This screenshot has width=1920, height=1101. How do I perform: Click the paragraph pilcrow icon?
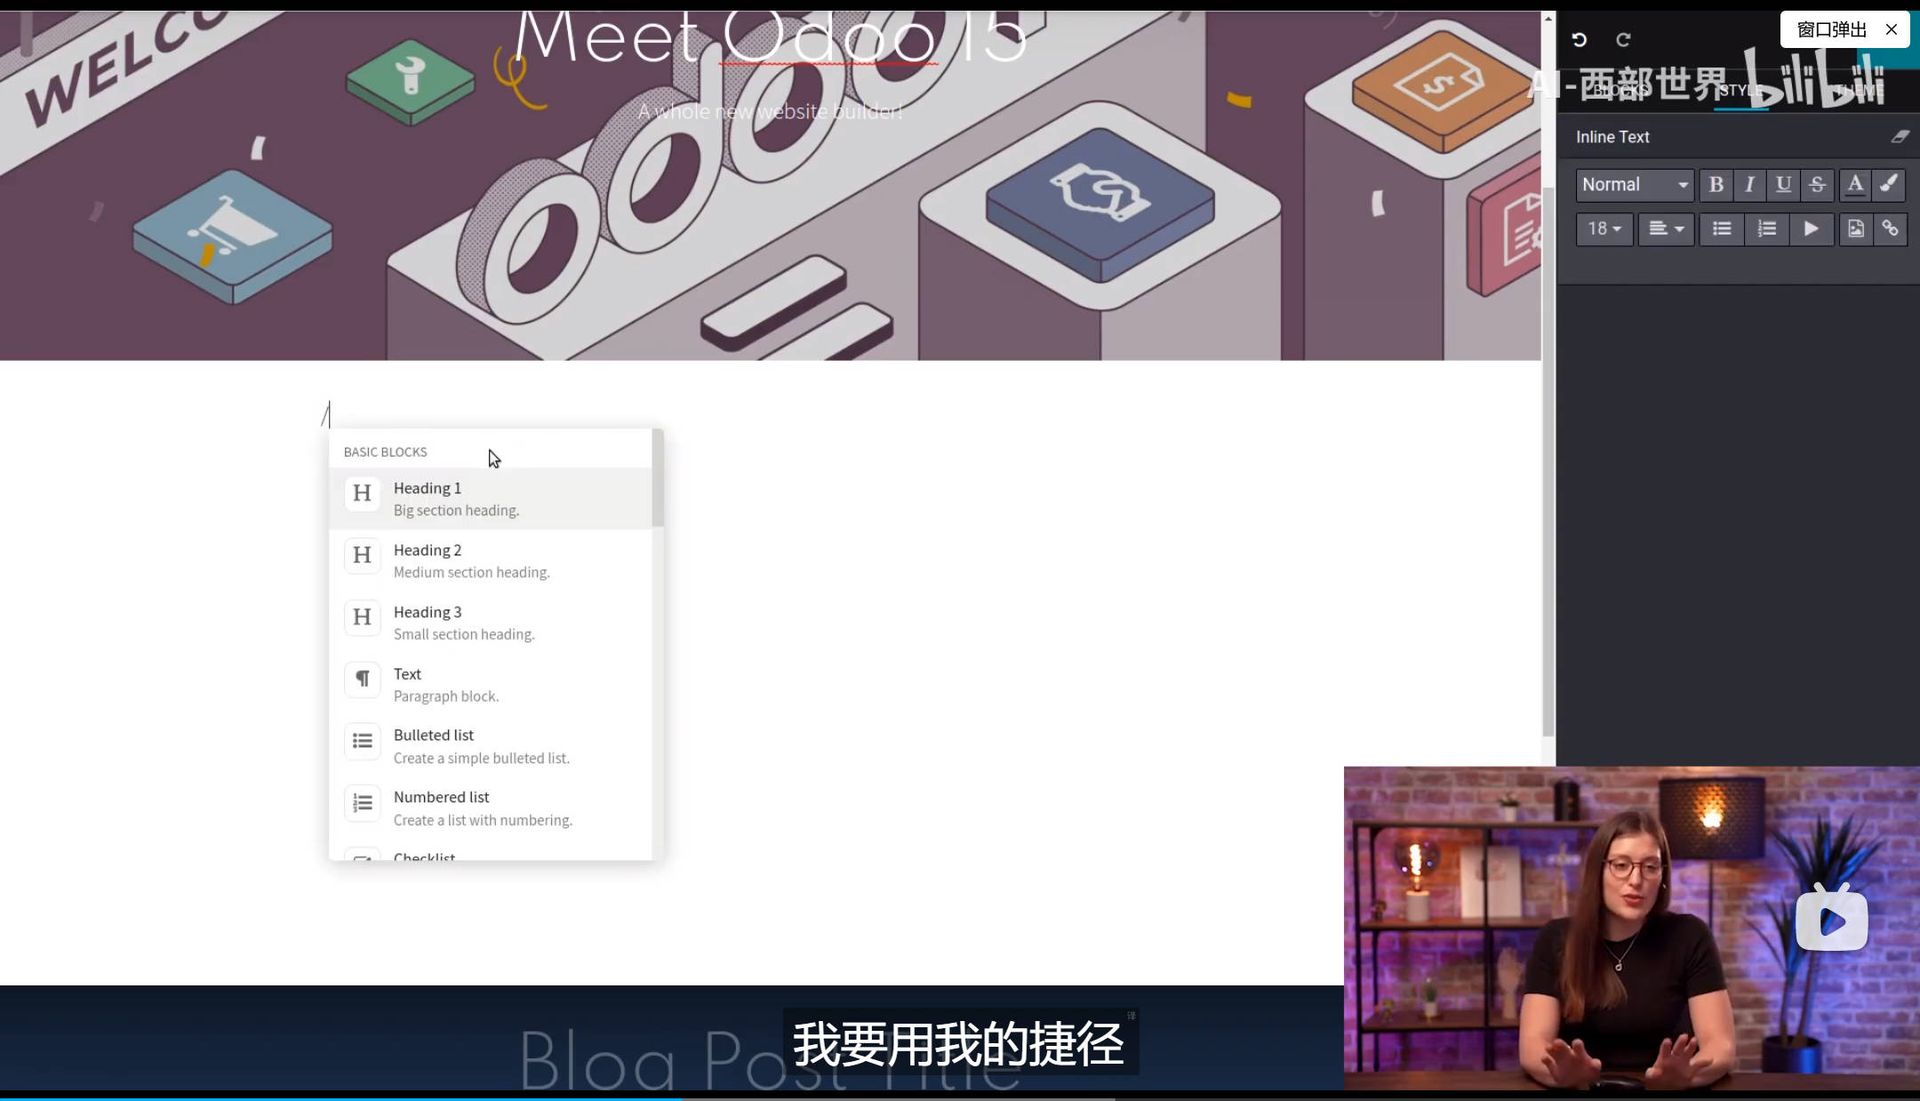coord(362,679)
